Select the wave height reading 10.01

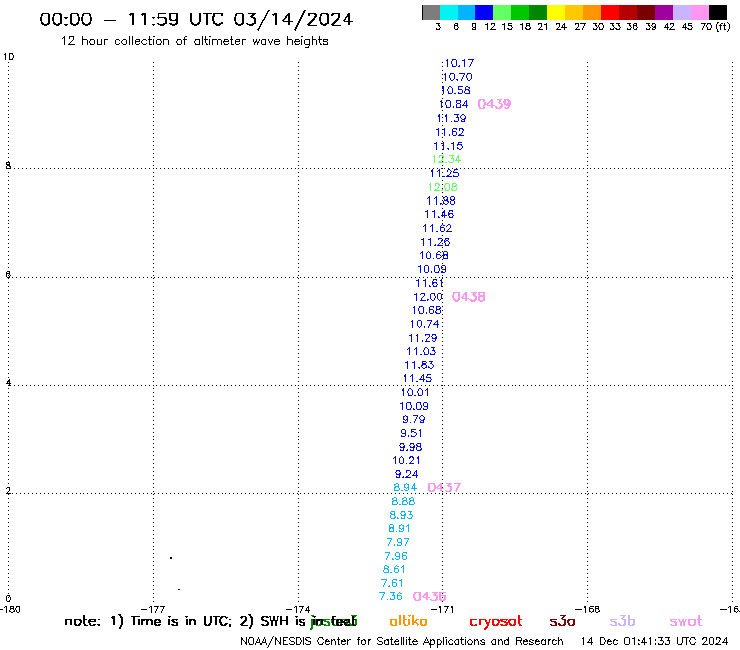point(415,392)
